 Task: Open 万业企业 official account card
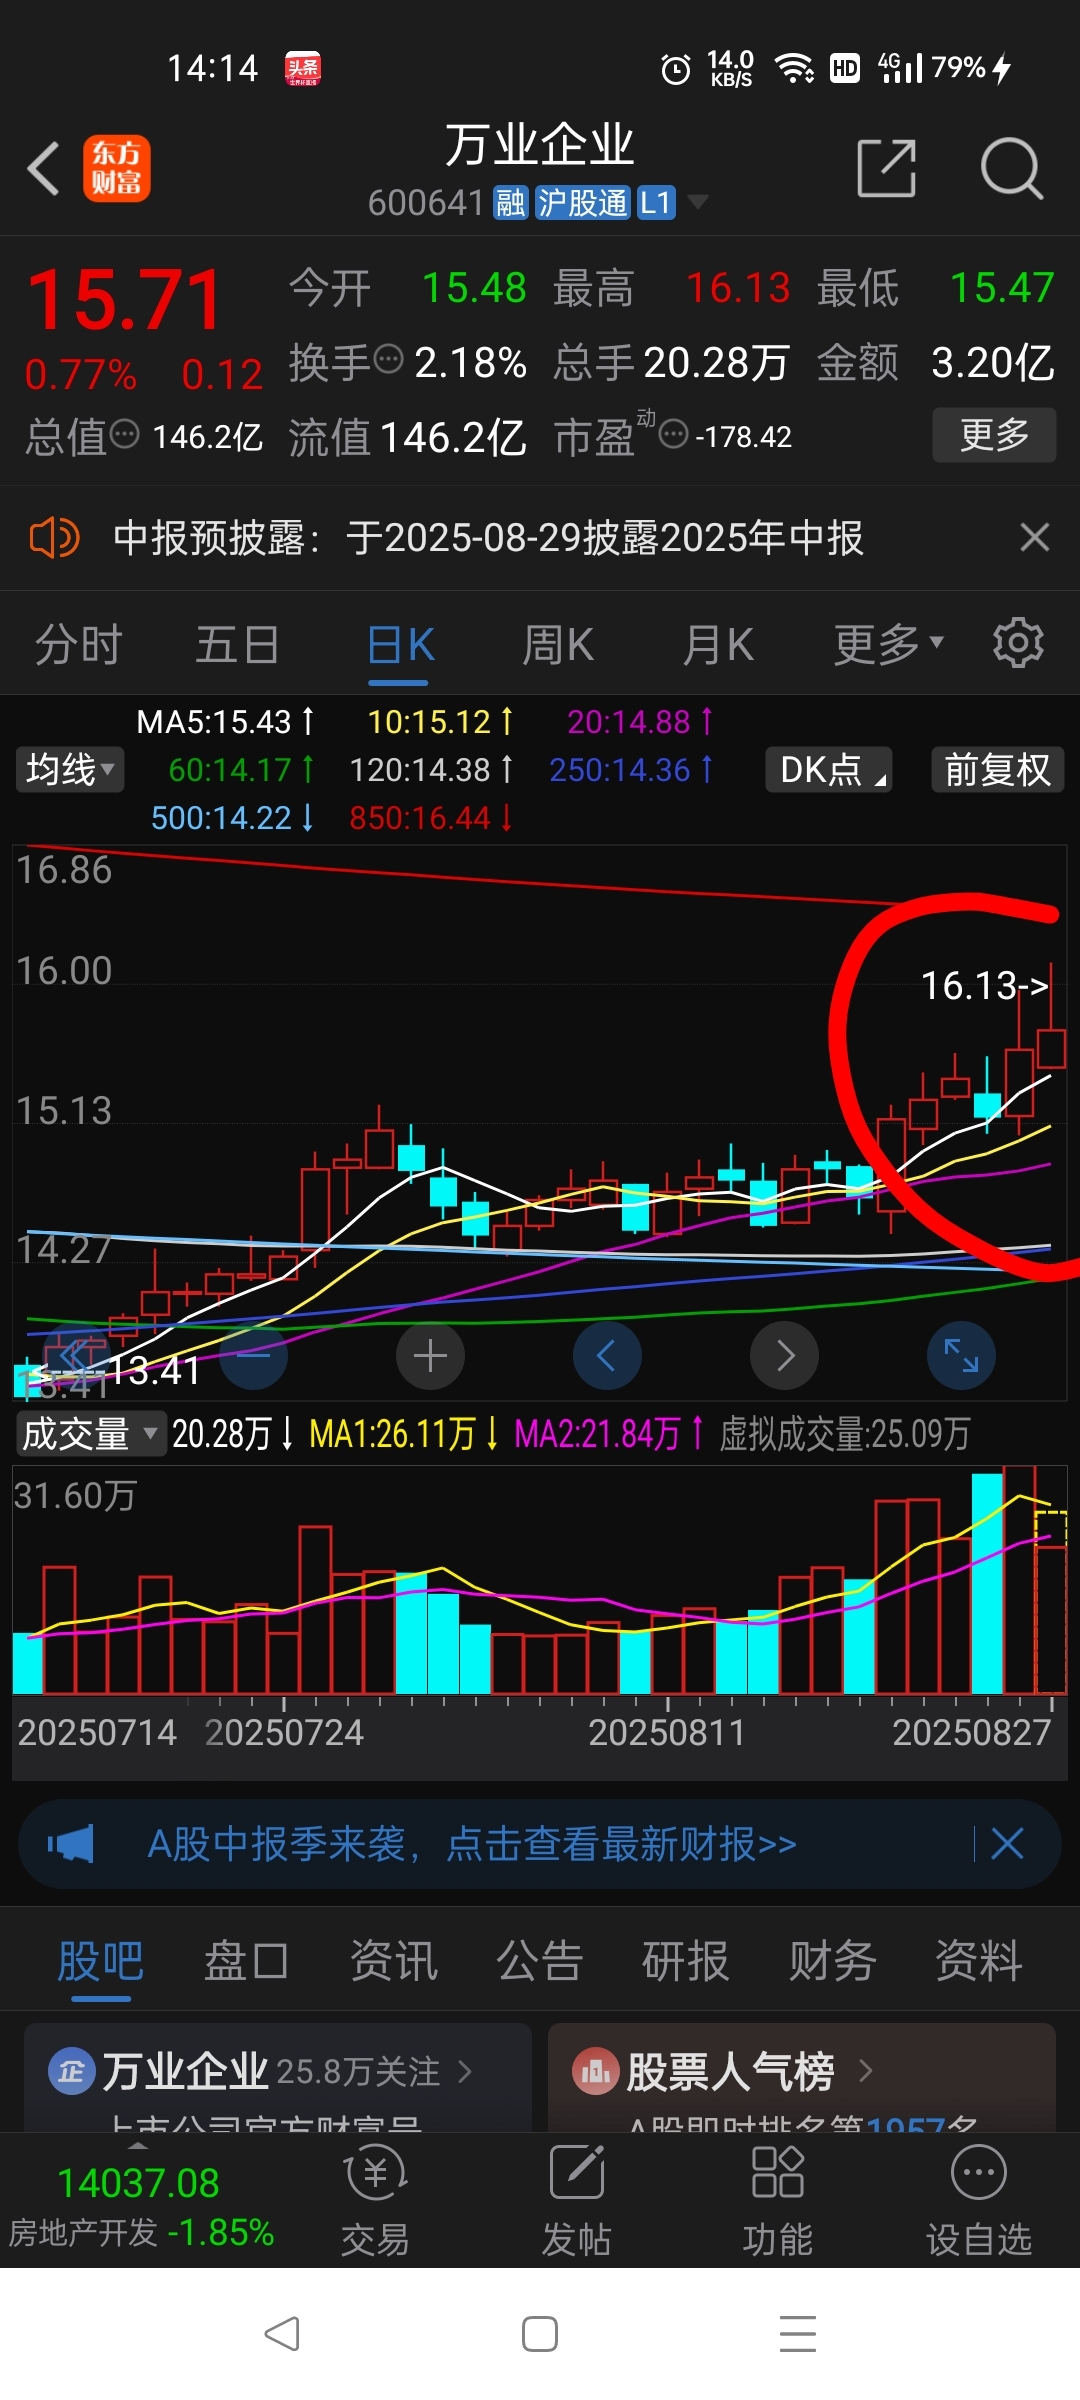pyautogui.click(x=278, y=2078)
